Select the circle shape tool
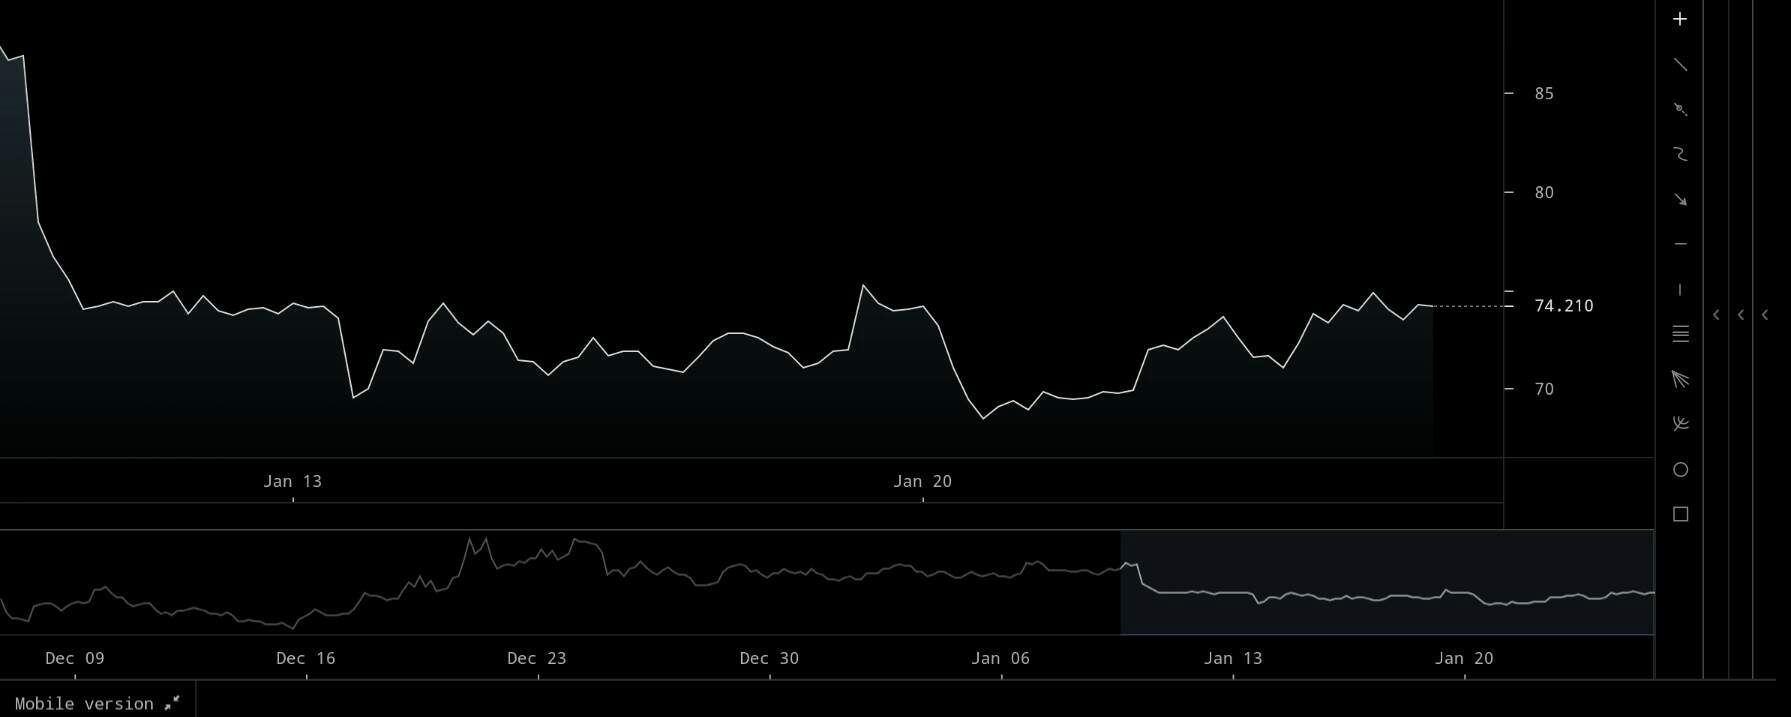 coord(1680,469)
